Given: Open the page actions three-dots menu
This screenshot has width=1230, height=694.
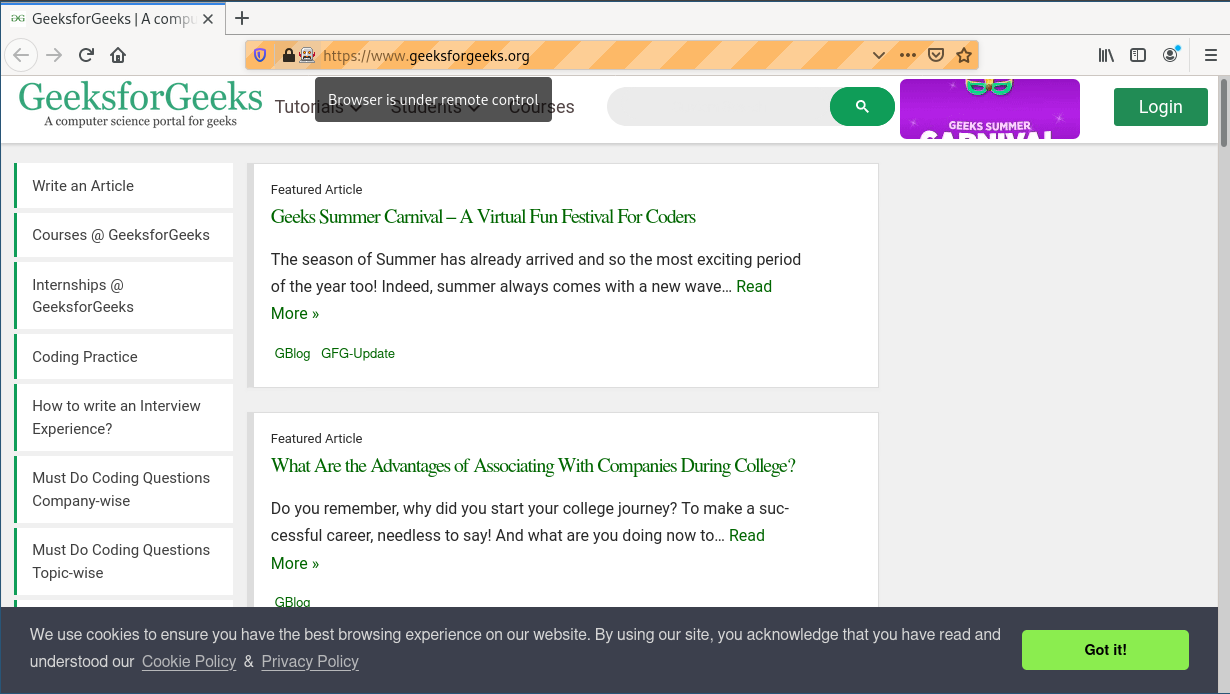Looking at the screenshot, I should pos(907,55).
